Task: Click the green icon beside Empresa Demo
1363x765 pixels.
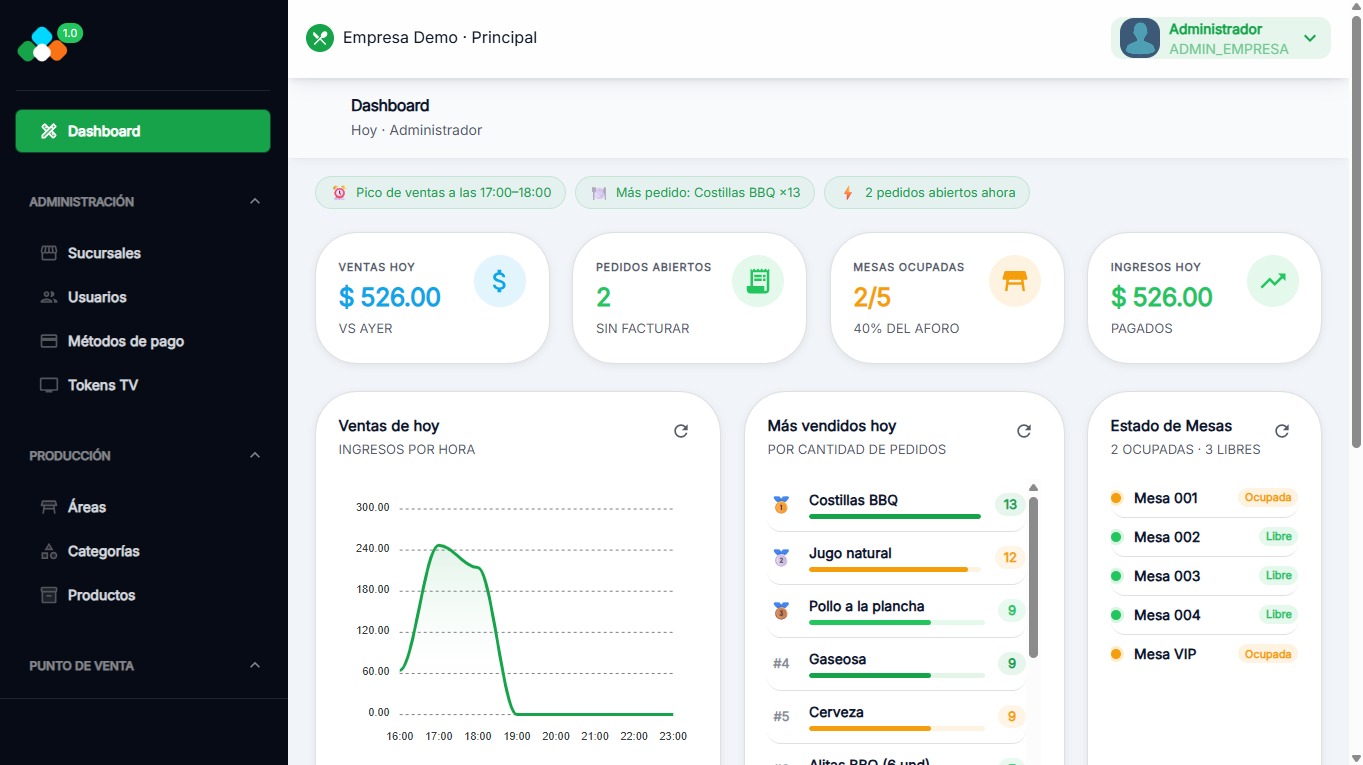Action: [319, 37]
